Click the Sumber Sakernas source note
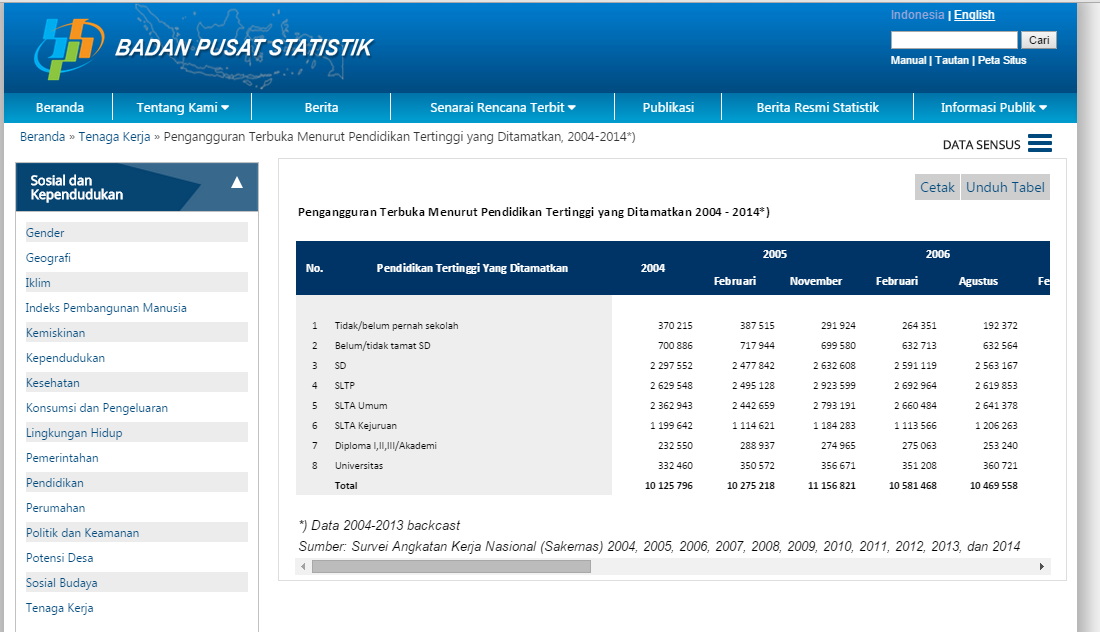 [x=659, y=546]
